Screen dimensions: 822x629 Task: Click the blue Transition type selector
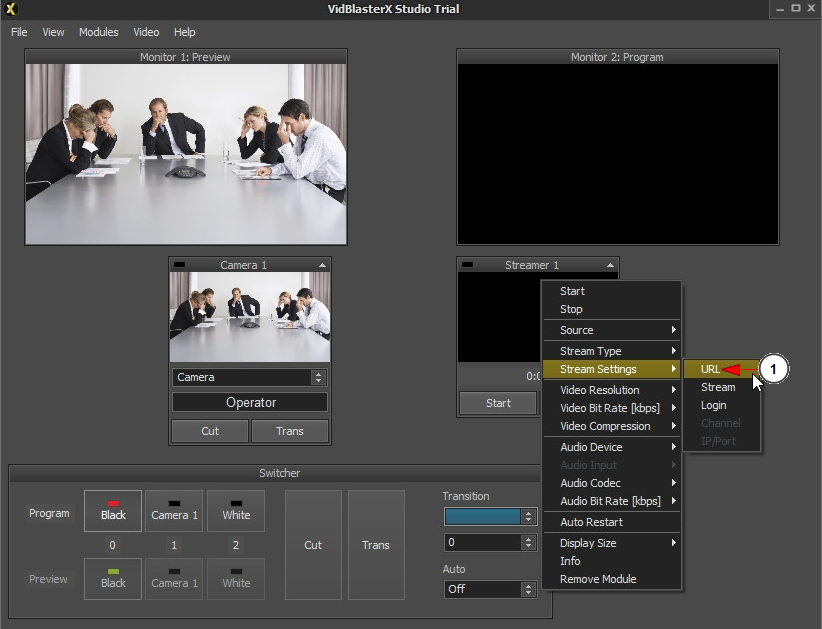click(482, 516)
